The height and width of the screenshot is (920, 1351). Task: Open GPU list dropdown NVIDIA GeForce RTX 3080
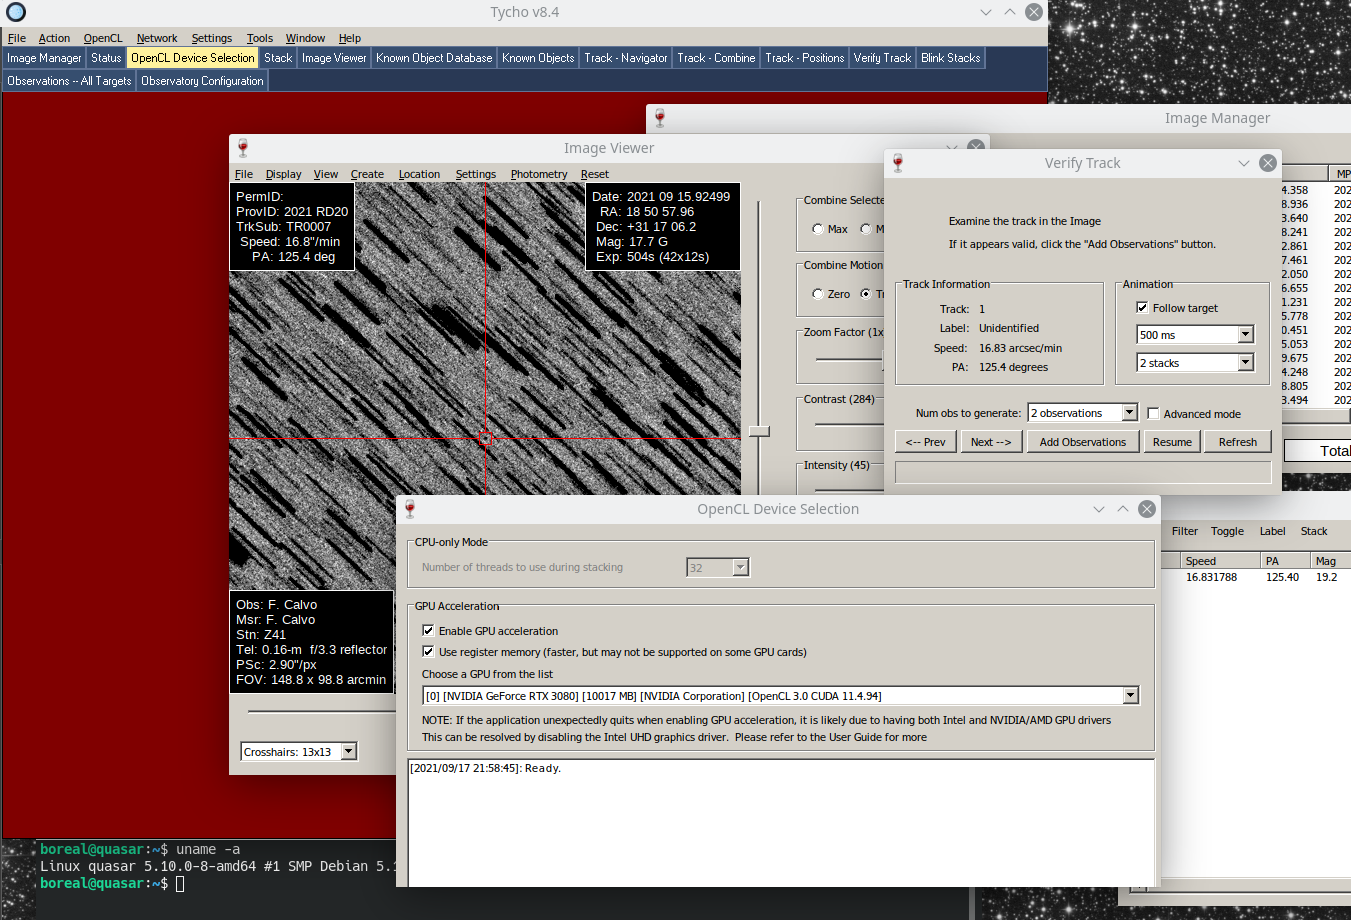pos(1130,695)
